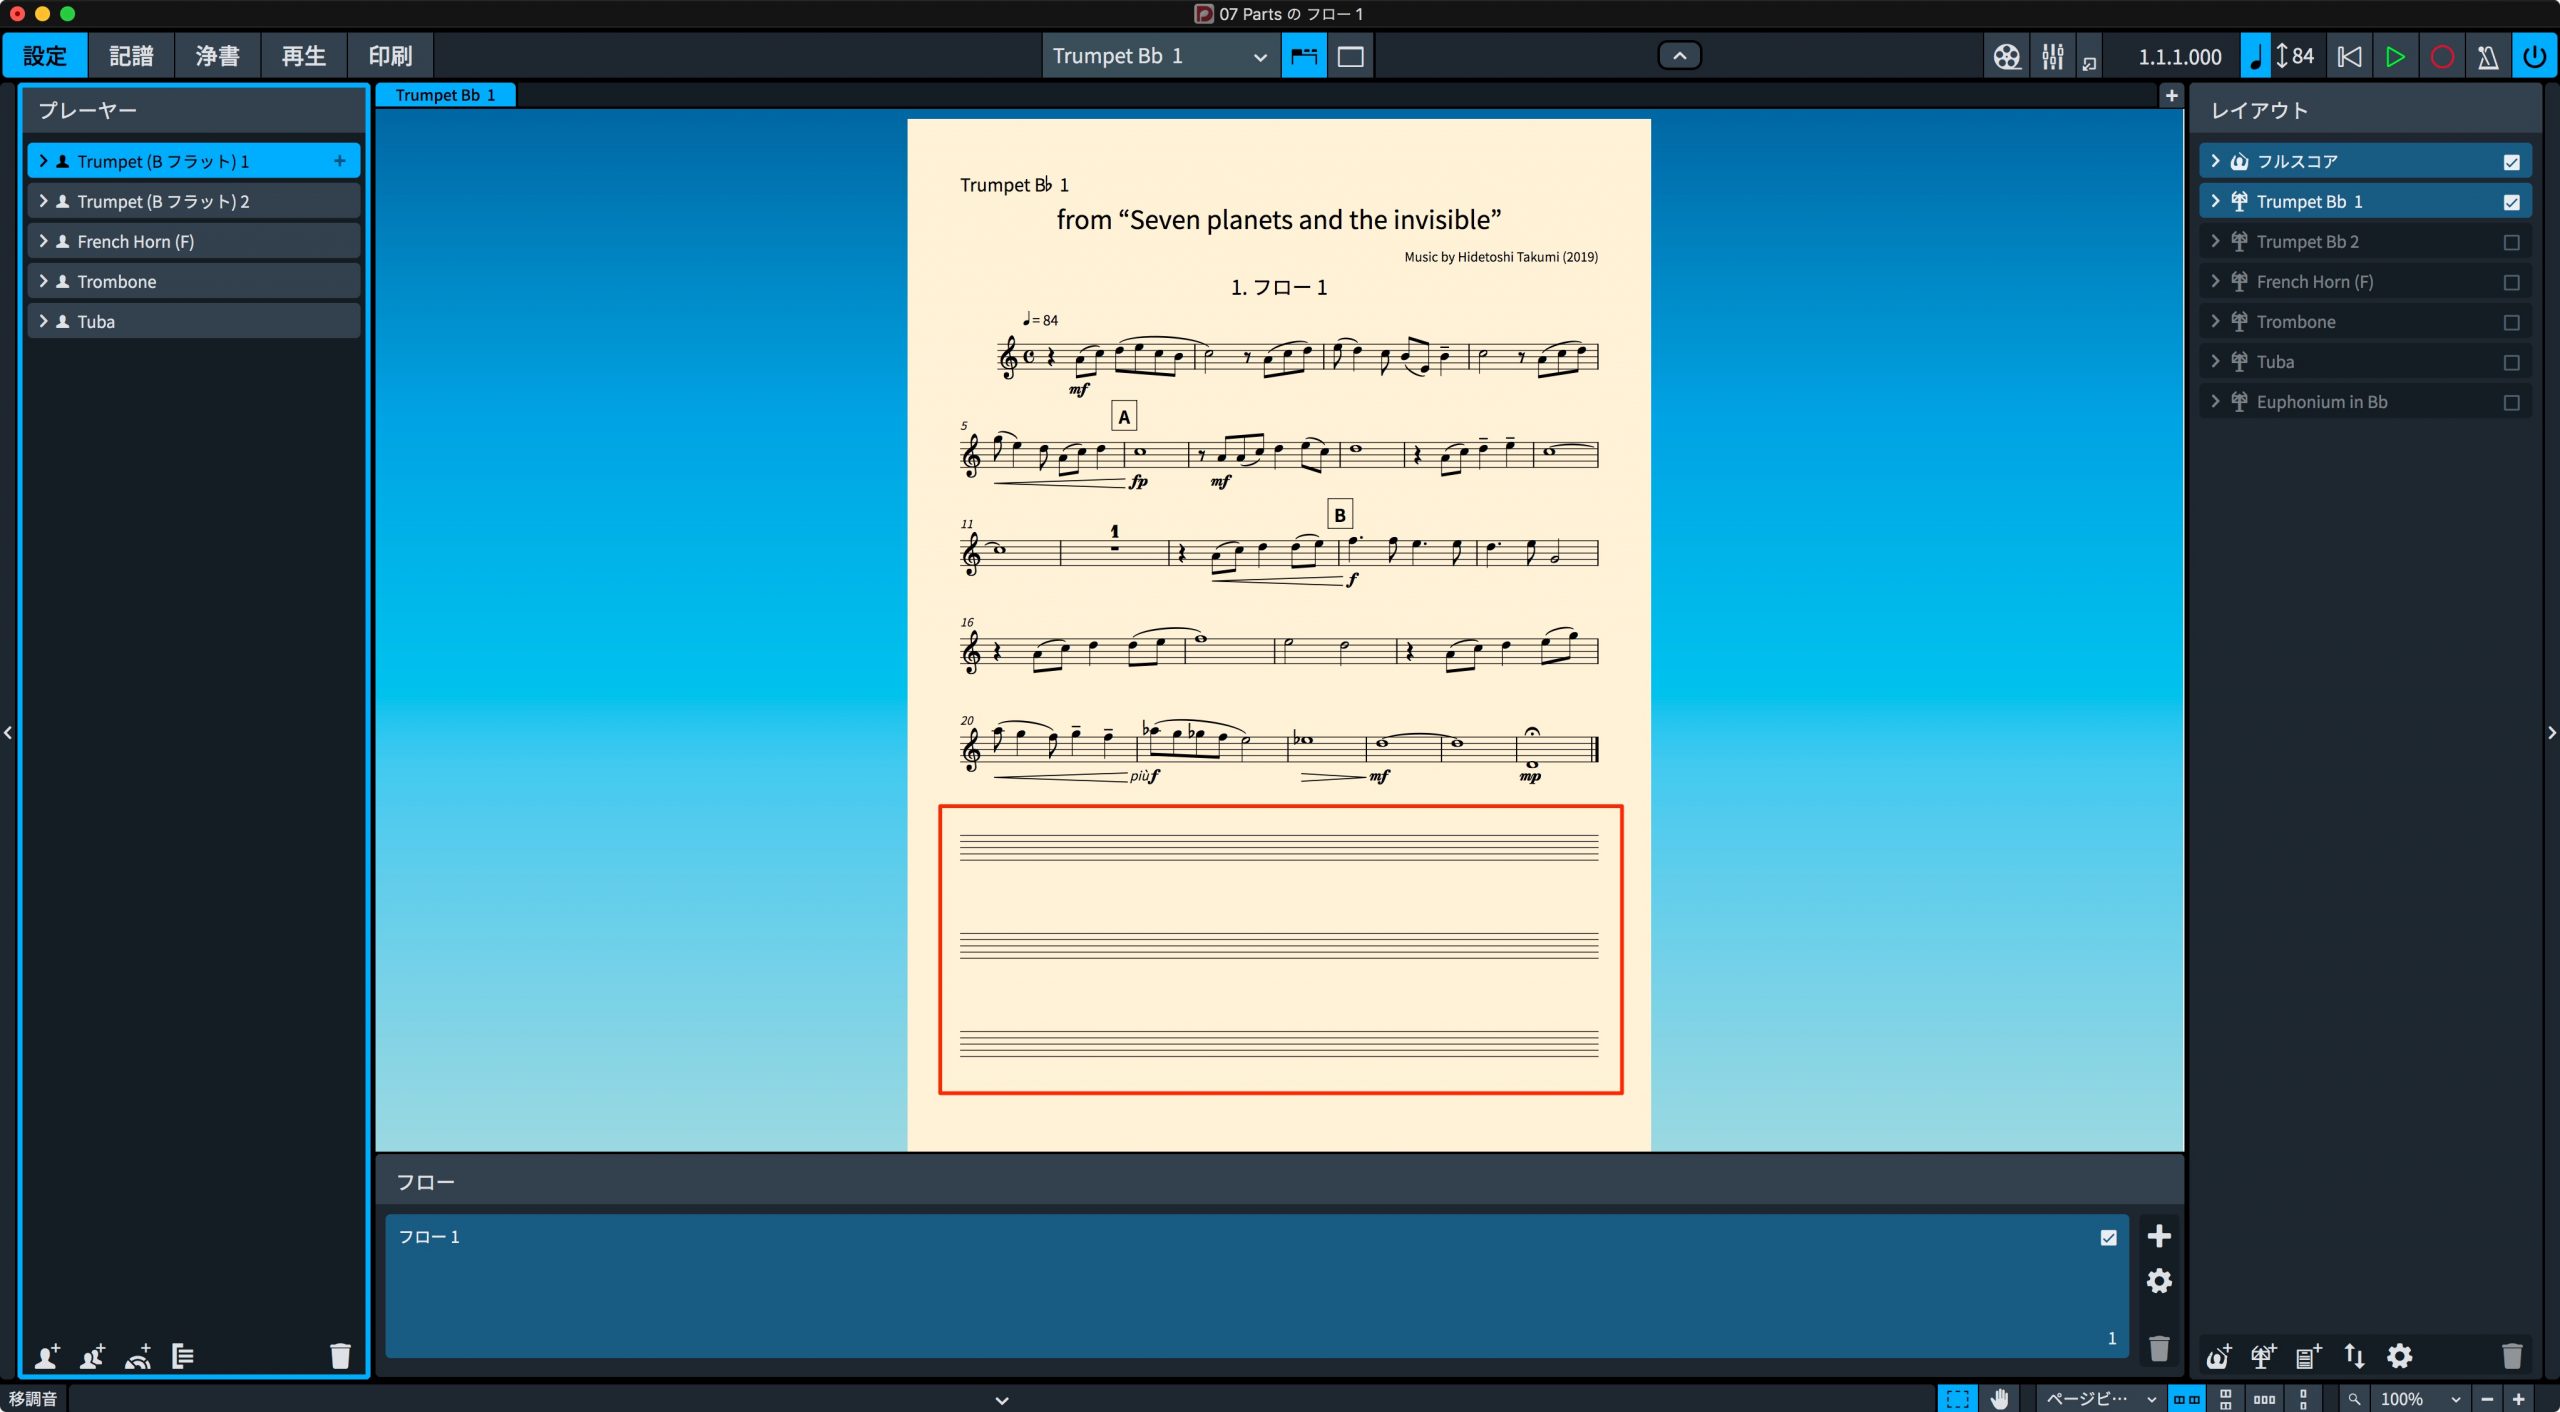Choose the marquee selection tool

click(x=1957, y=1399)
